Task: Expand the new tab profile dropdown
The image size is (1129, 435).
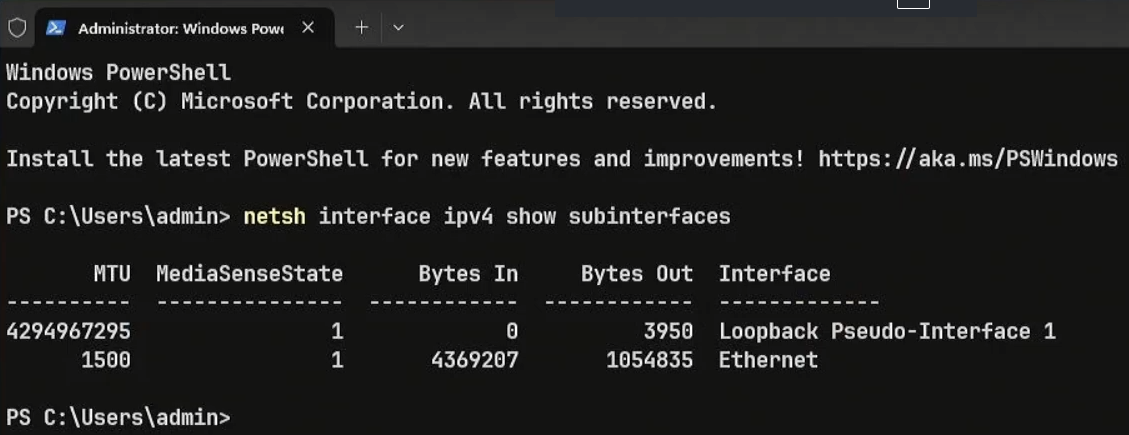Action: coord(398,28)
